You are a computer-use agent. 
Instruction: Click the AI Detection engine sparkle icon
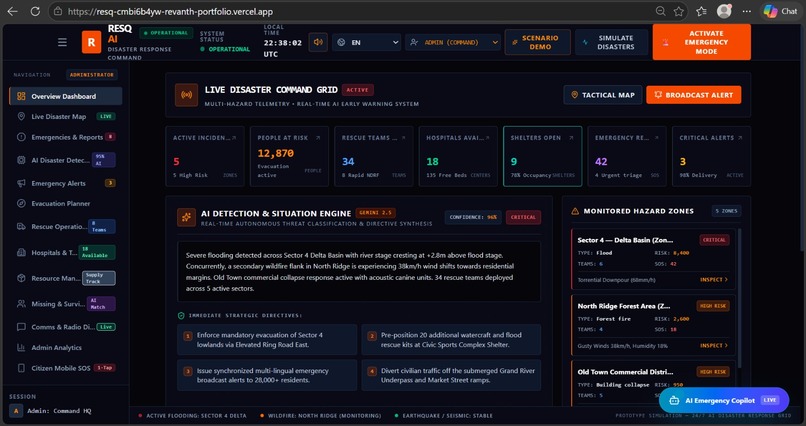point(186,217)
